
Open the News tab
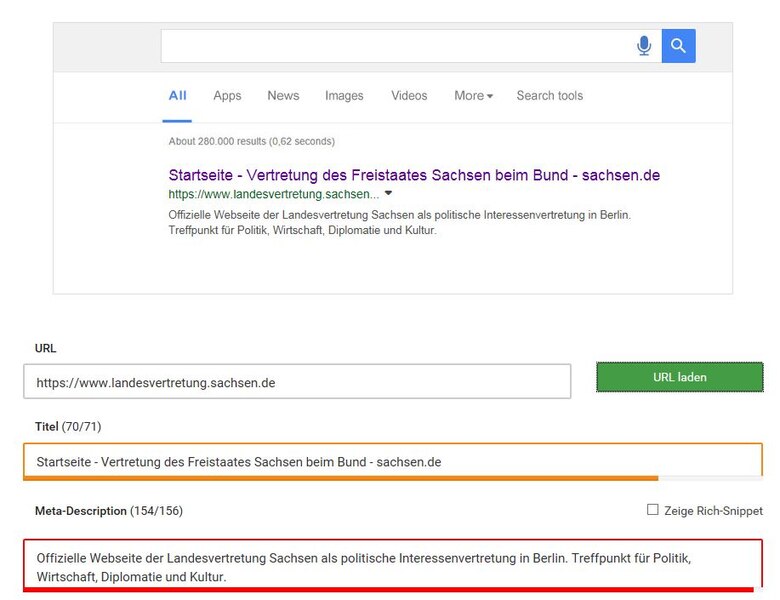[x=283, y=96]
